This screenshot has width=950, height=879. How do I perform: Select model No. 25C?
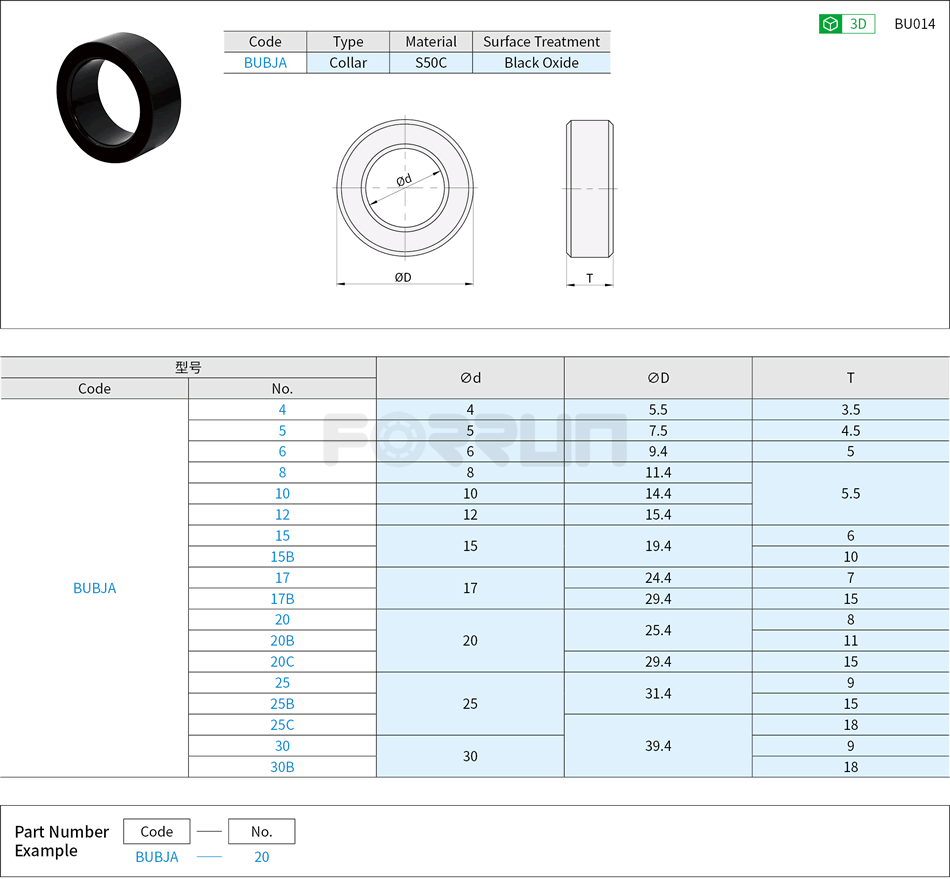coord(282,725)
